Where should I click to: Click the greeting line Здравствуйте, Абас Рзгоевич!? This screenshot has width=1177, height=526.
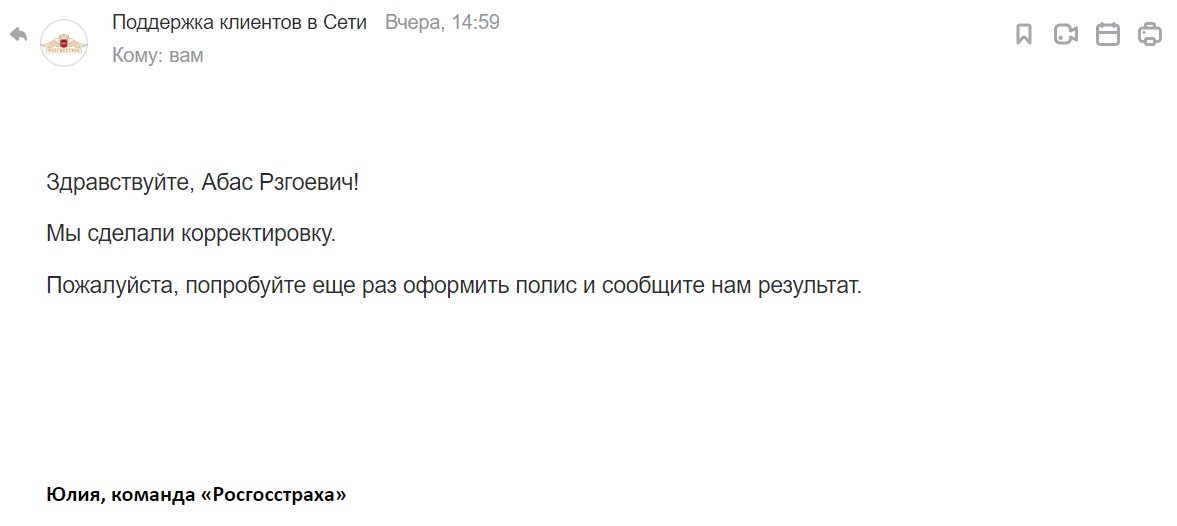pos(203,182)
